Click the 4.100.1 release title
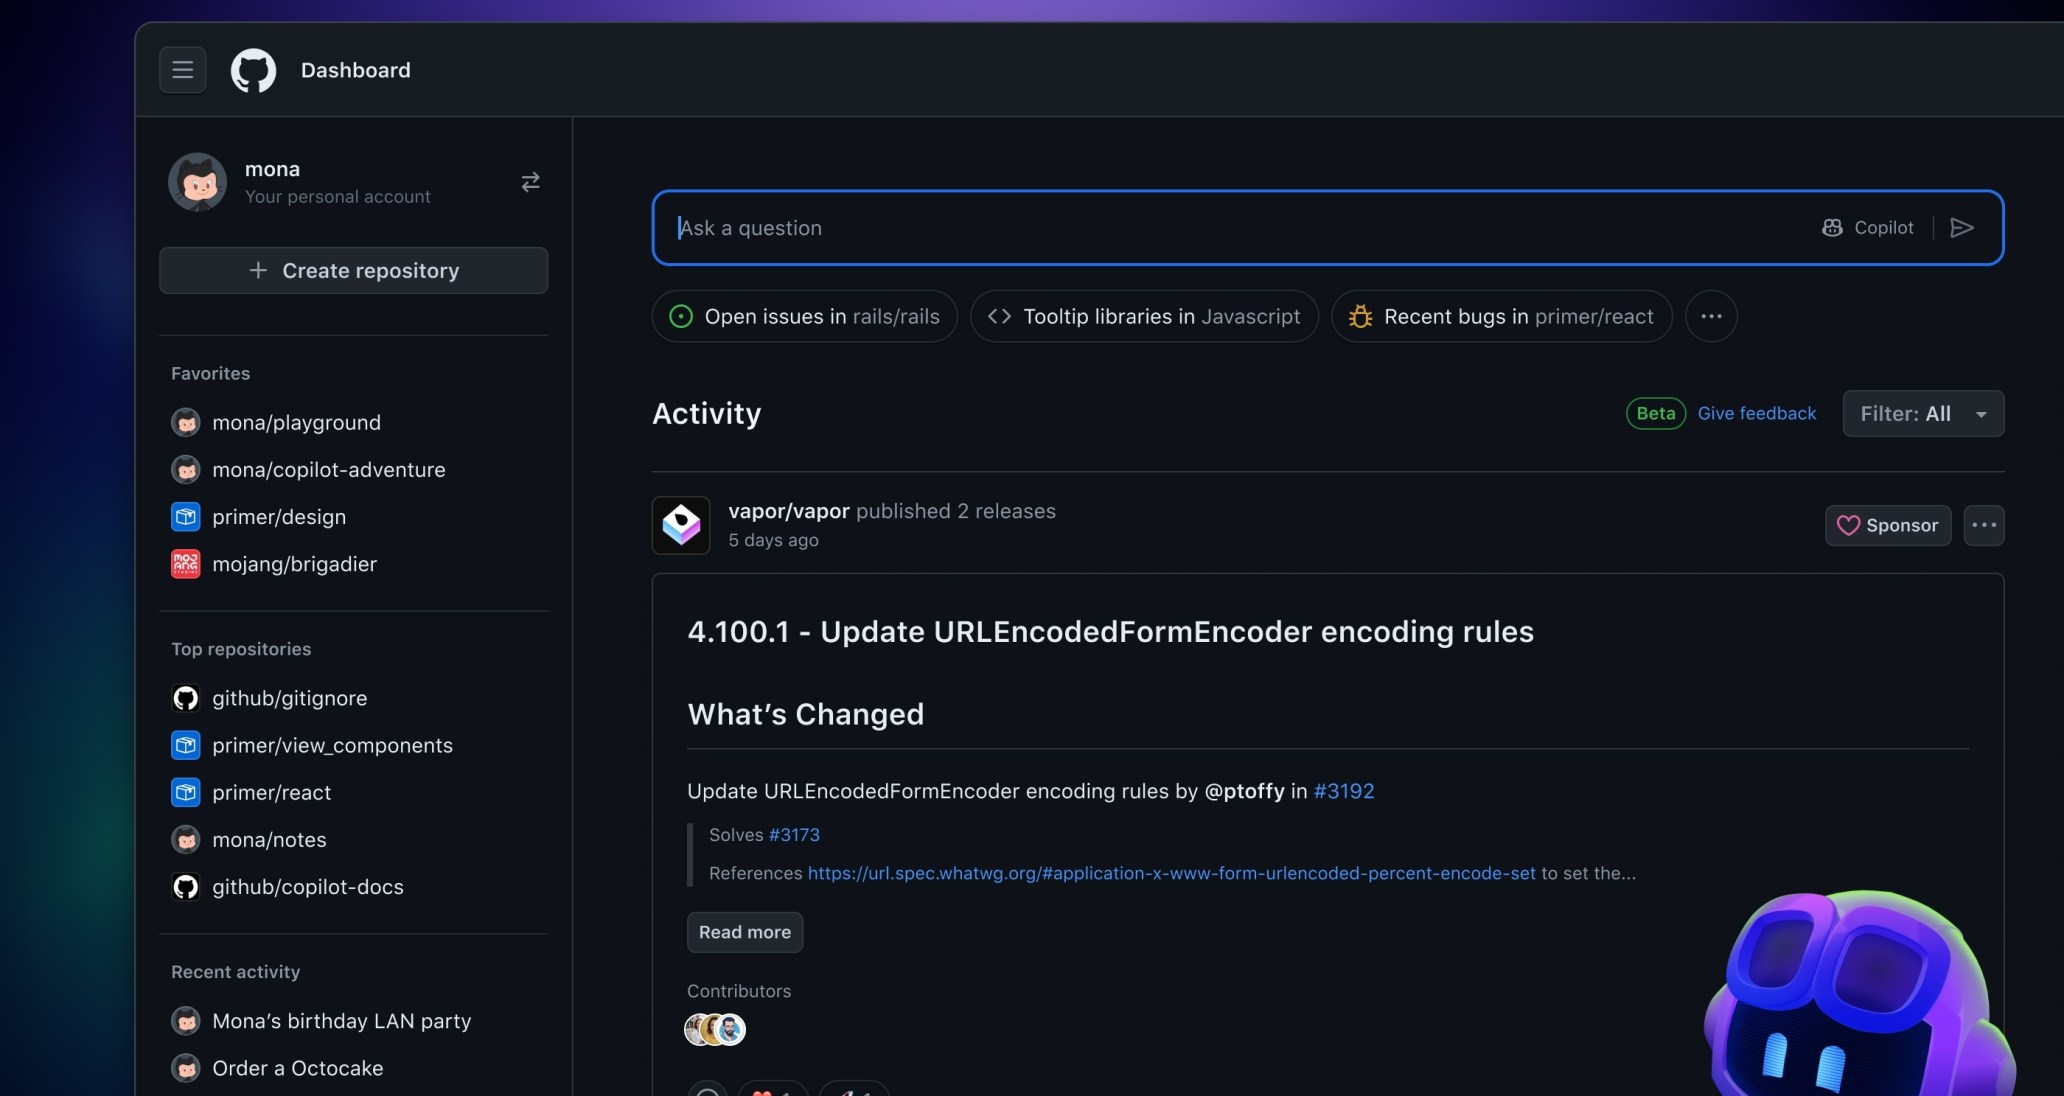 (1110, 631)
